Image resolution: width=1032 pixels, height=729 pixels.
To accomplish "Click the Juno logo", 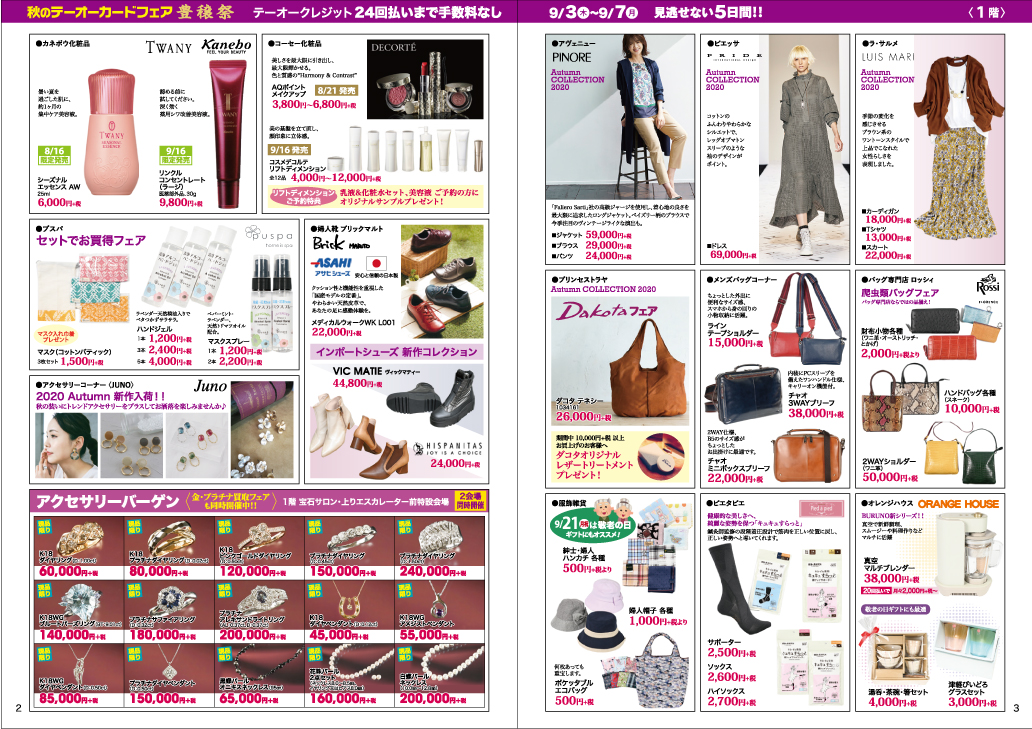I will (210, 386).
